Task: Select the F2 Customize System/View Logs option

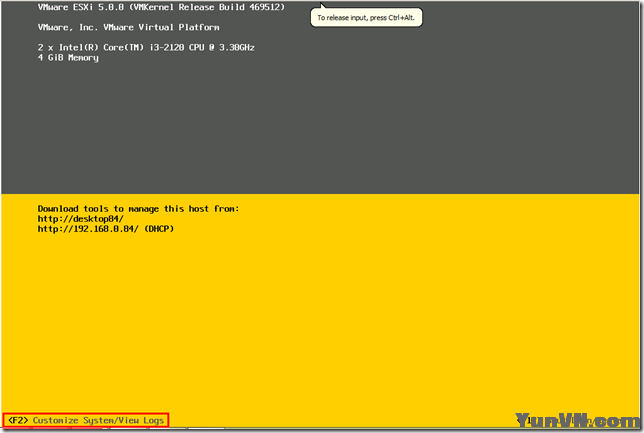Action: pyautogui.click(x=86, y=420)
